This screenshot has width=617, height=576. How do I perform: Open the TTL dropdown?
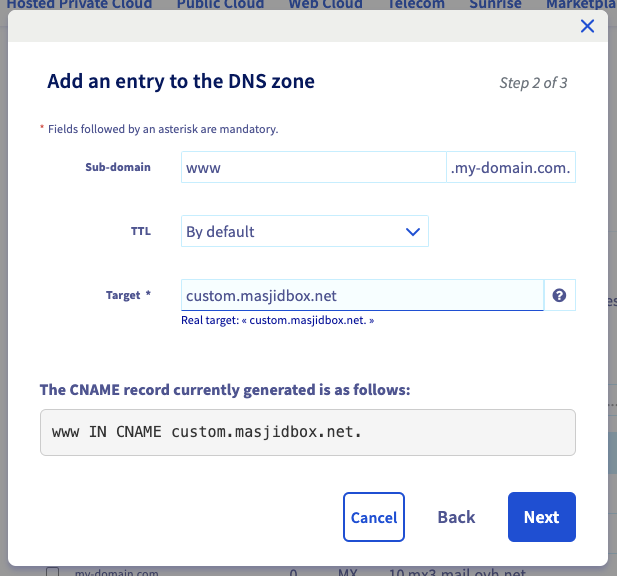point(304,231)
